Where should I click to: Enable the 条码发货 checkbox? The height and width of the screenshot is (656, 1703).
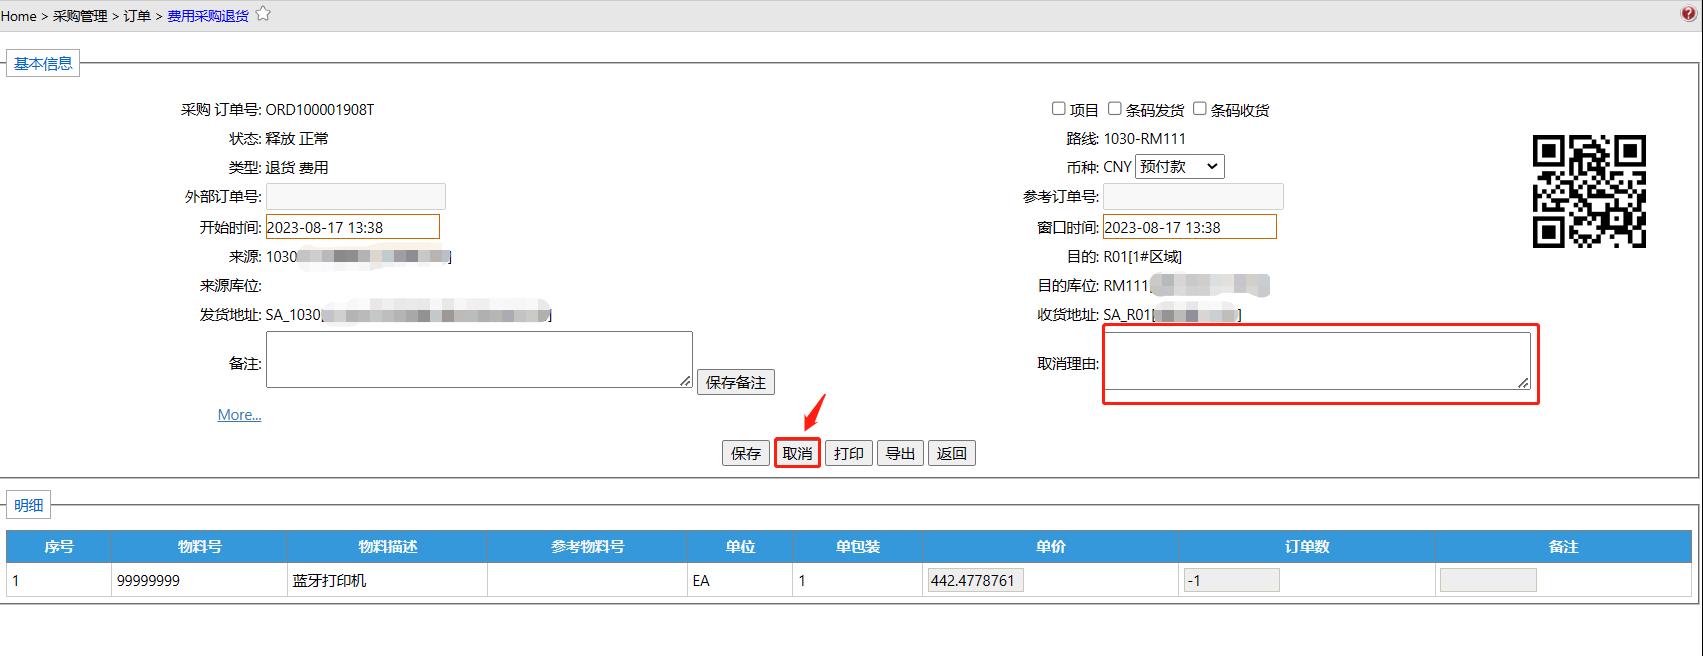click(x=1114, y=108)
